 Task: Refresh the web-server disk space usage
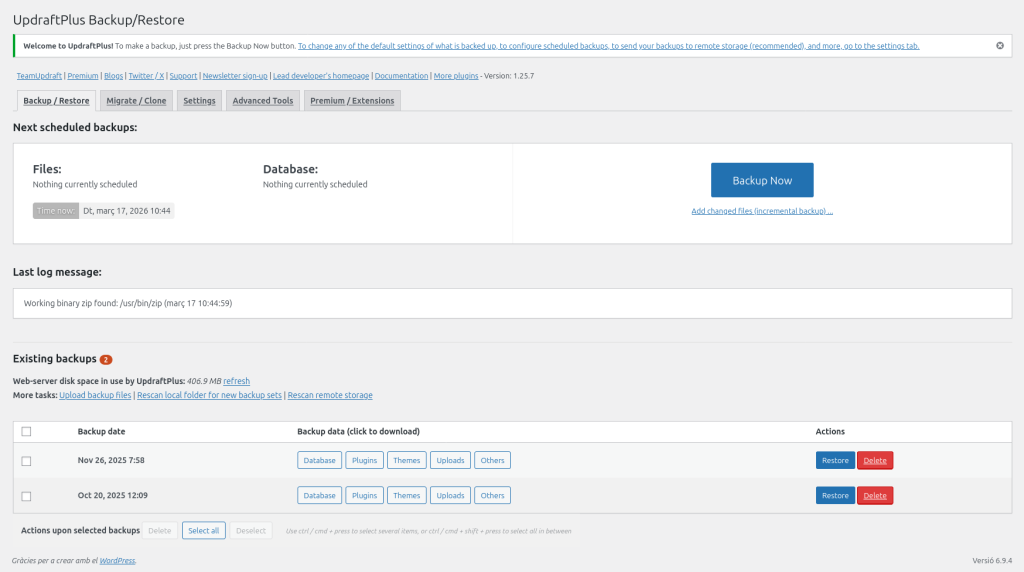[x=237, y=381]
